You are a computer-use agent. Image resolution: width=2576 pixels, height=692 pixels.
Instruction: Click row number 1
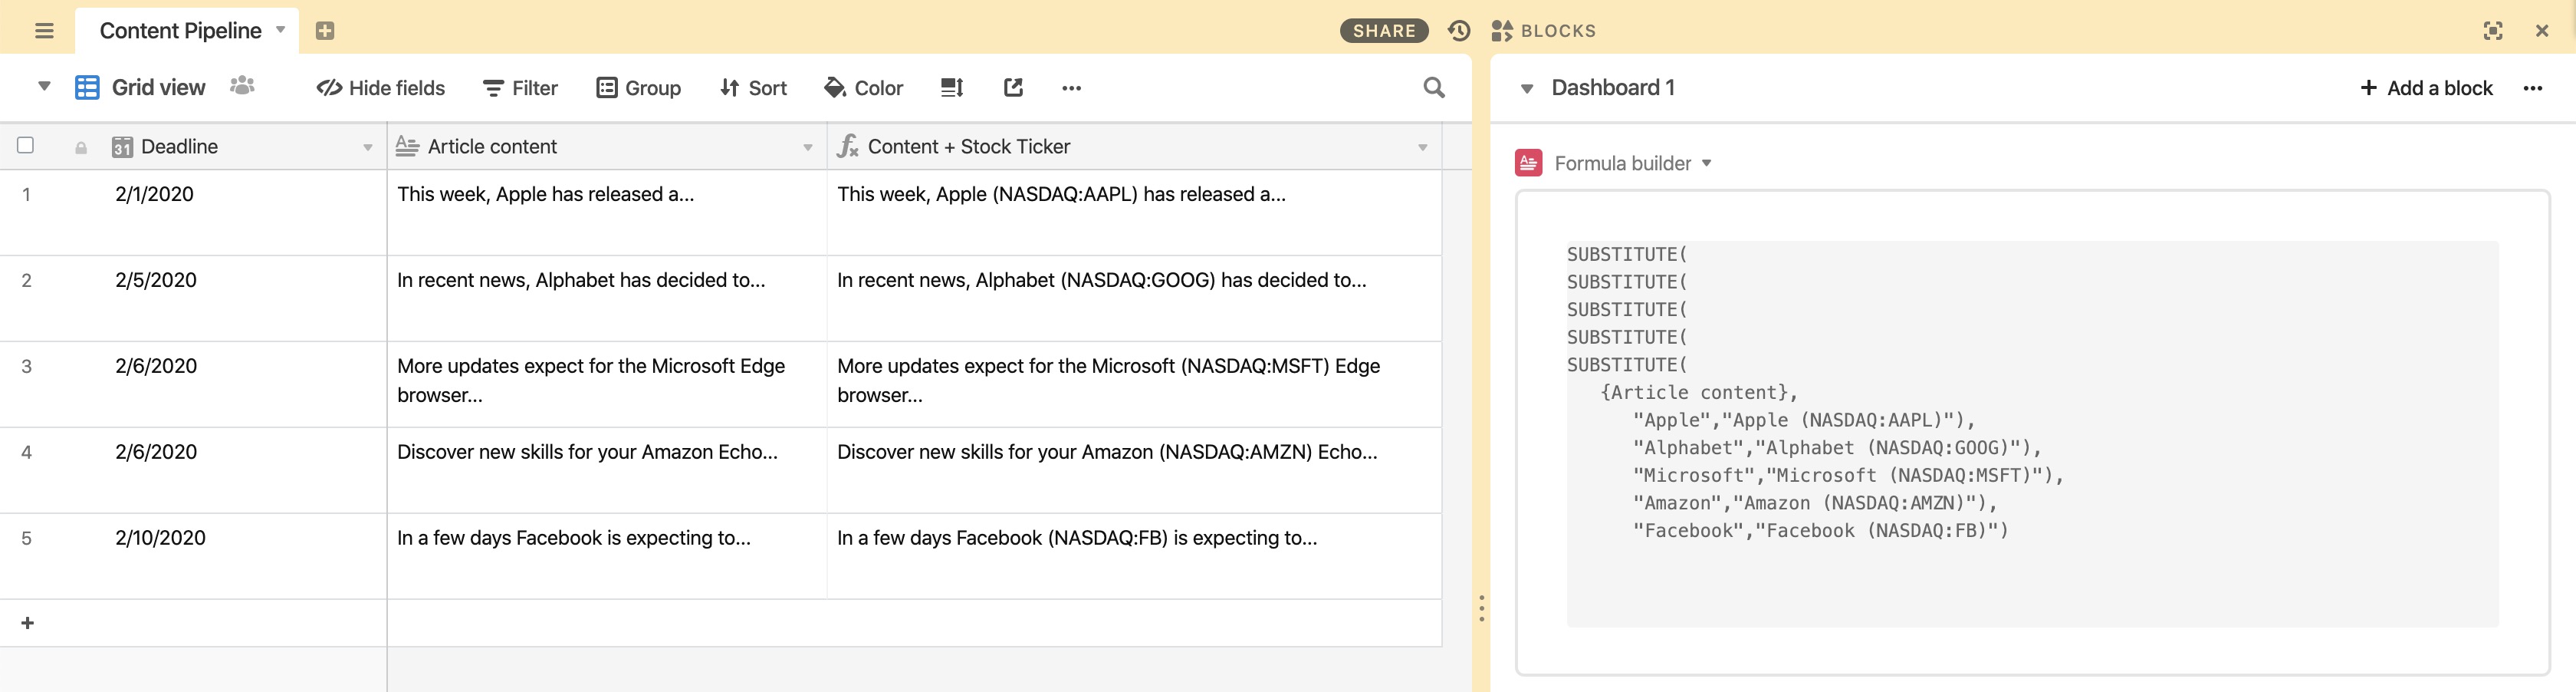pos(27,194)
